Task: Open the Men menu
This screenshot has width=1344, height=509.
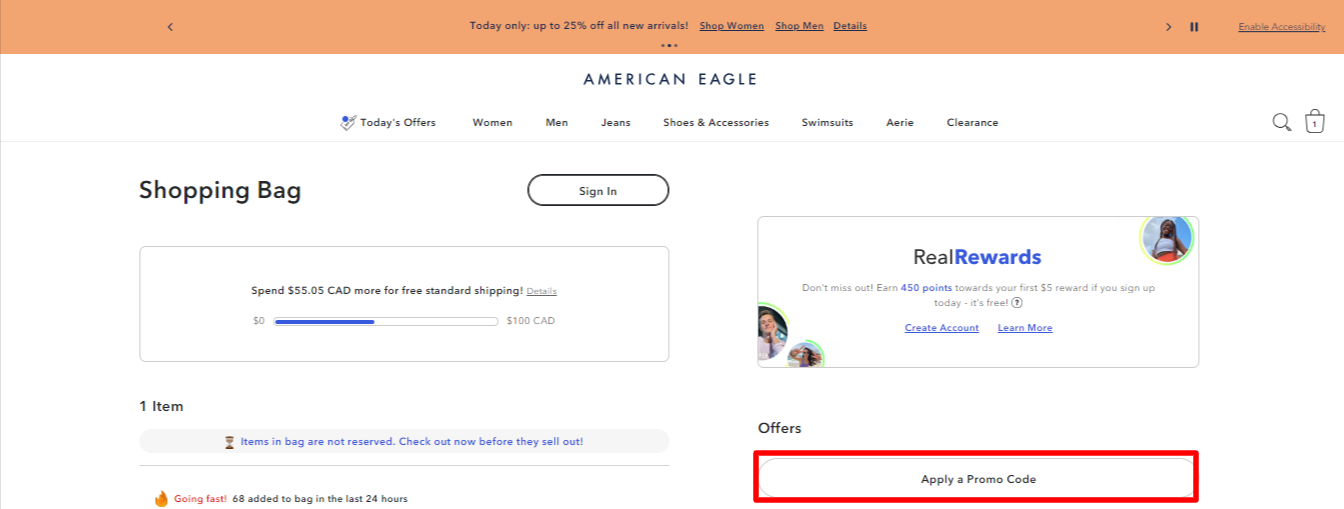Action: click(x=557, y=123)
